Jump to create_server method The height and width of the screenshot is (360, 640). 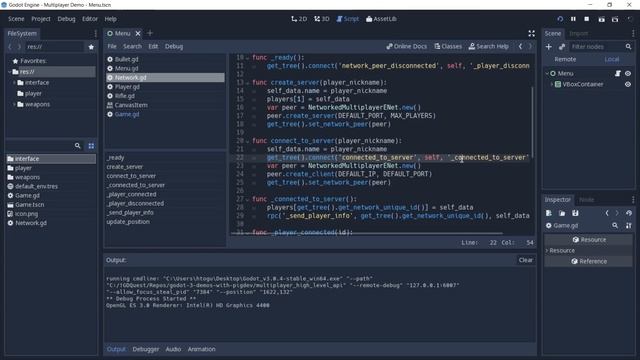pos(124,167)
